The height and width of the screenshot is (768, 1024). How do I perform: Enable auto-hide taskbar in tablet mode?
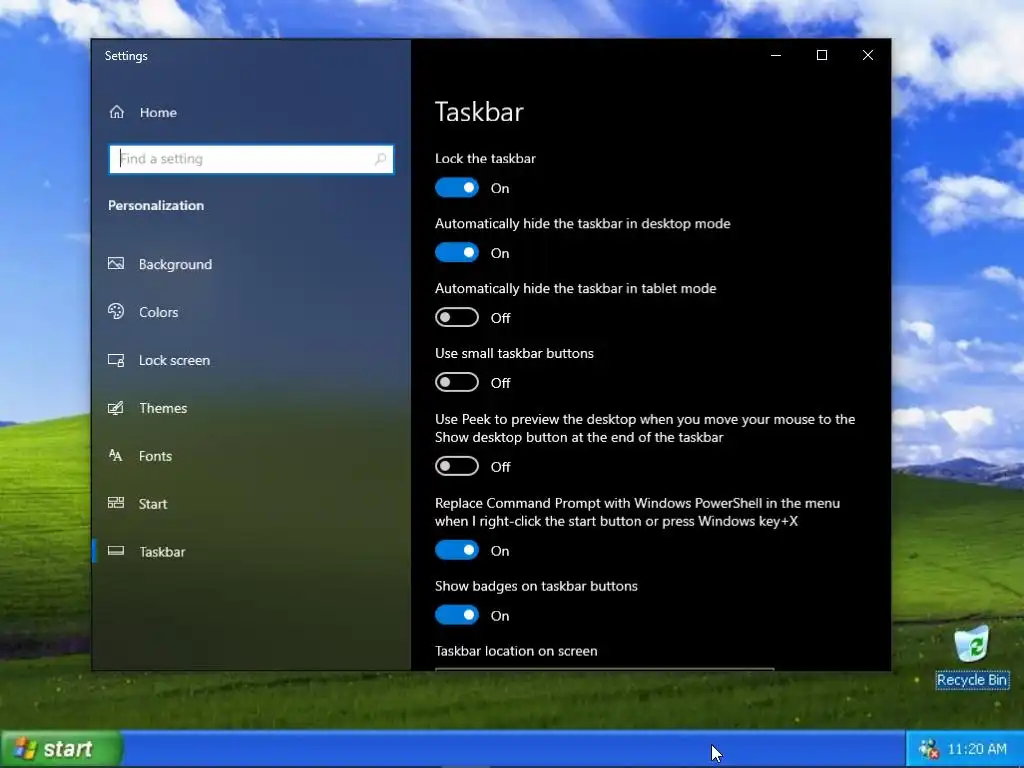tap(456, 317)
